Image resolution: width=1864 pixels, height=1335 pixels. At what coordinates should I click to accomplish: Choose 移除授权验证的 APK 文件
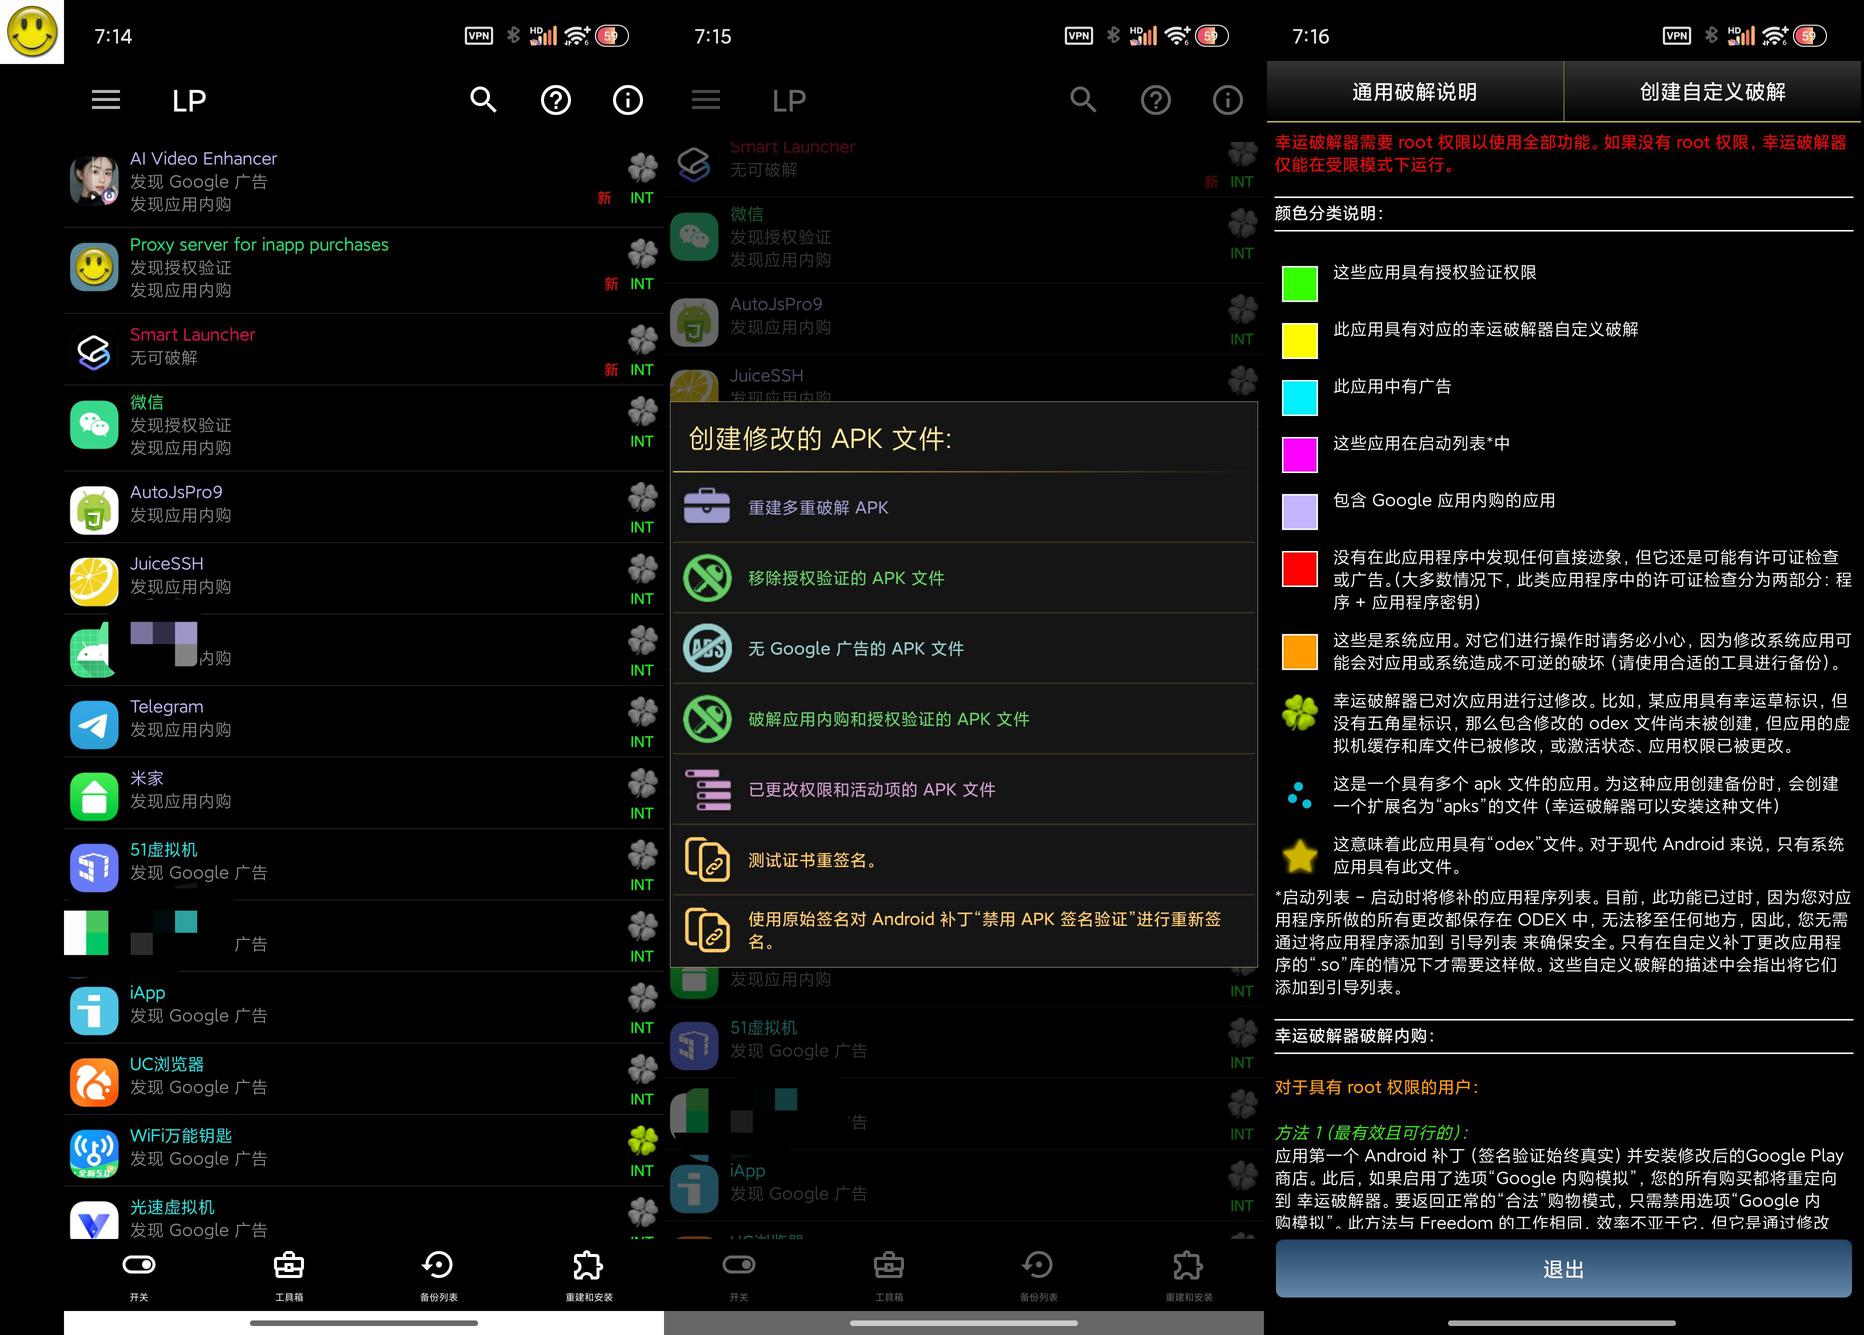pyautogui.click(x=964, y=578)
